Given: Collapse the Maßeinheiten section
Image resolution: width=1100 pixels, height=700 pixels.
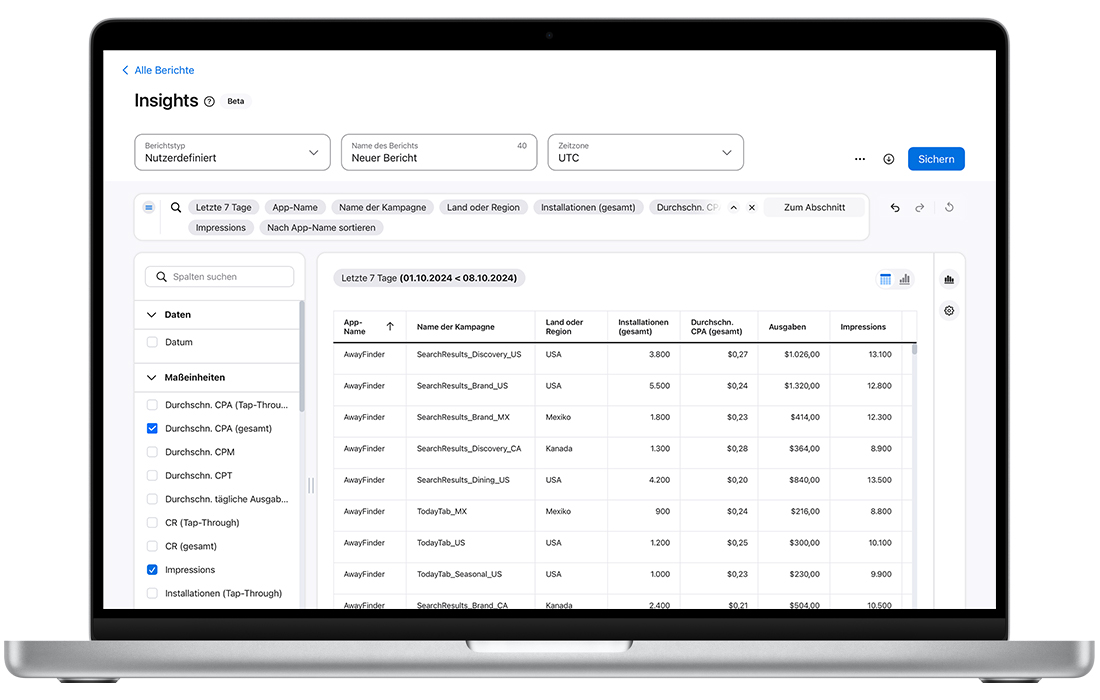Looking at the screenshot, I should coord(152,378).
